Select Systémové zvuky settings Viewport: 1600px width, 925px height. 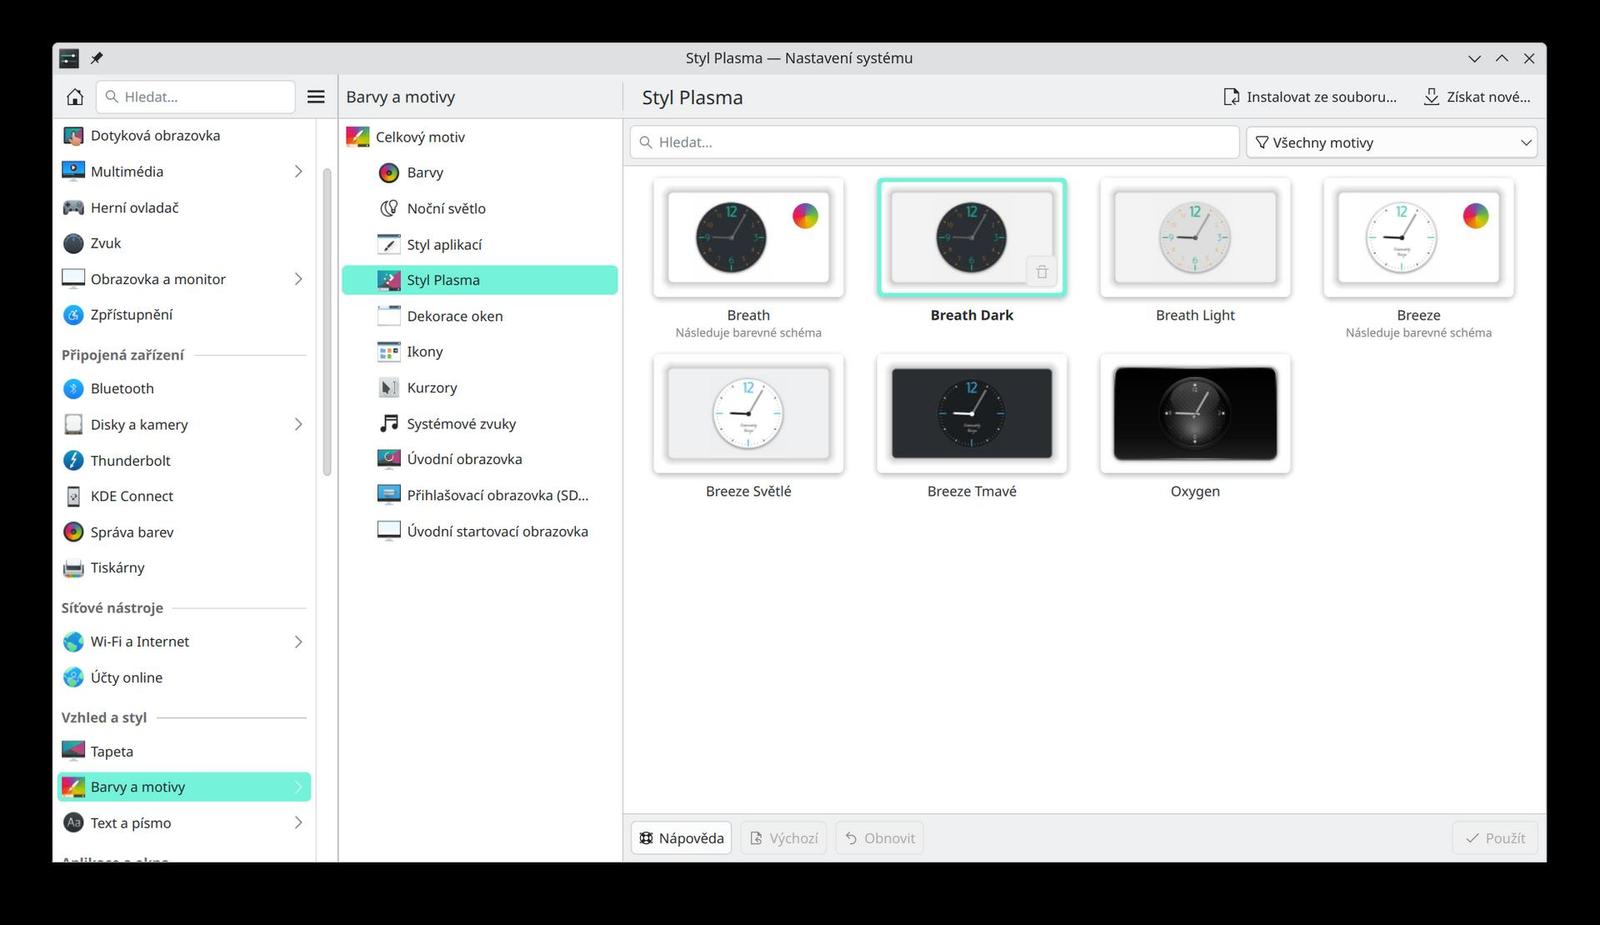point(461,423)
